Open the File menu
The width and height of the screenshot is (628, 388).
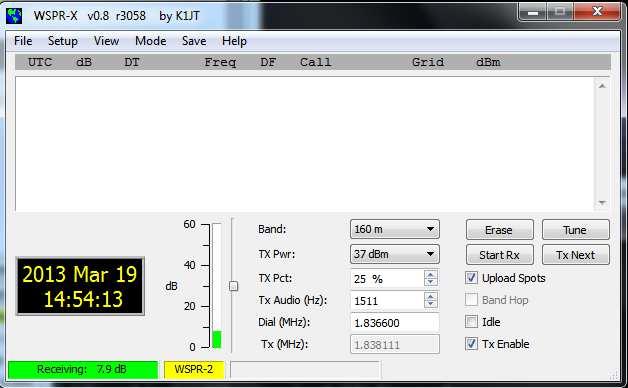[23, 41]
